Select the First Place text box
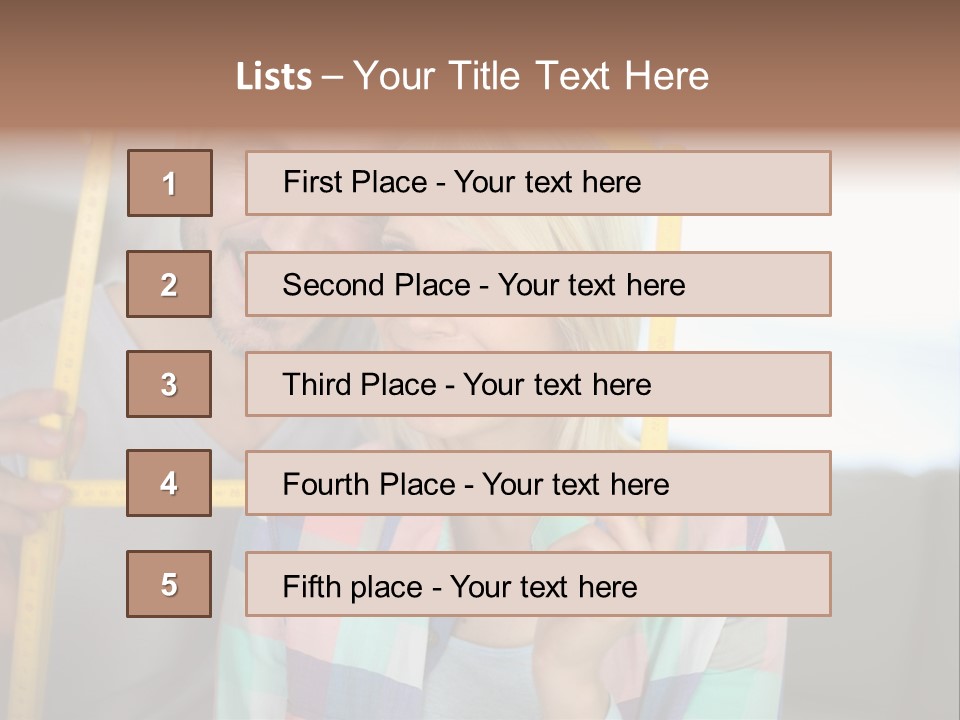This screenshot has height=720, width=960. coord(538,183)
